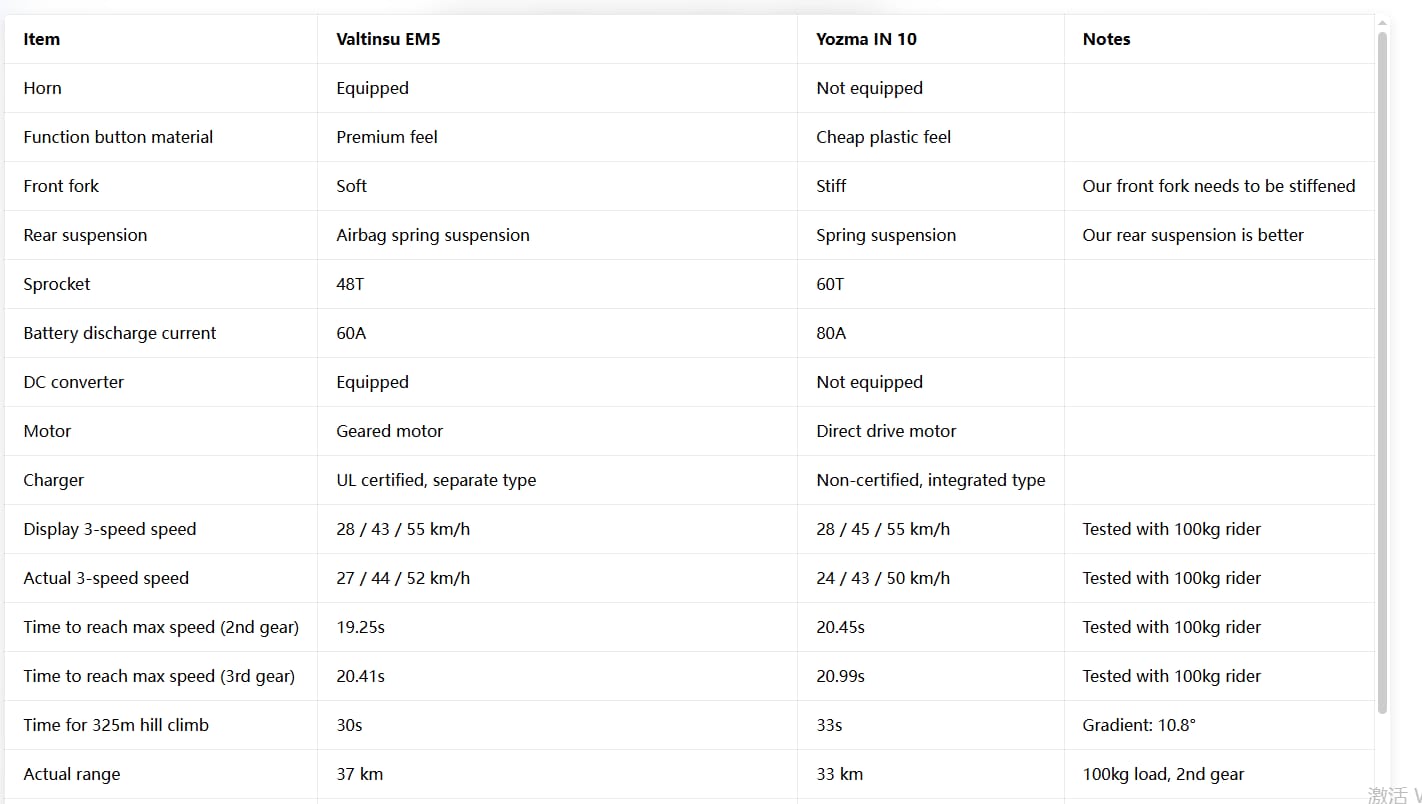Click the vertical scrollbar thumb on the table
The image size is (1422, 804).
1383,370
